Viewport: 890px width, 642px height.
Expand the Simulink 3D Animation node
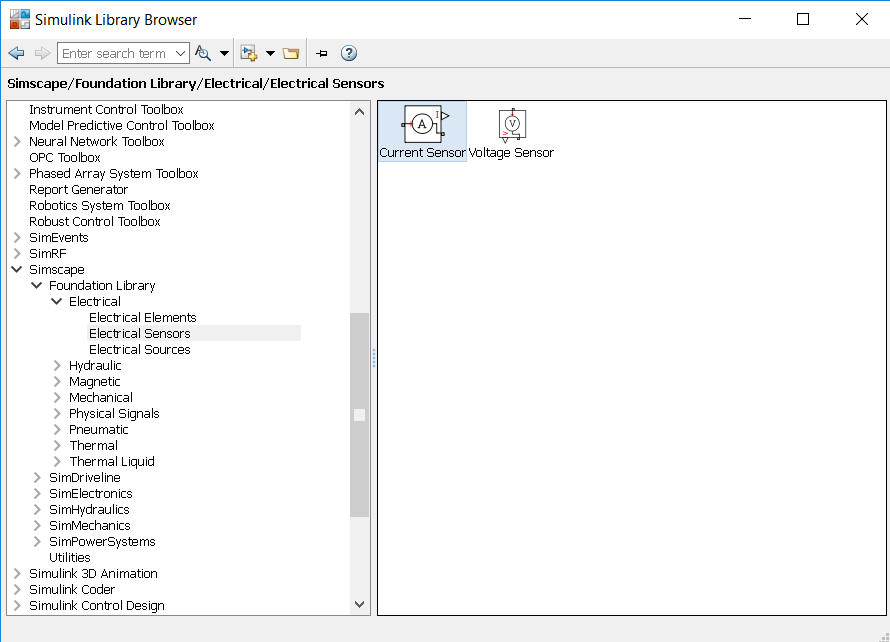point(17,573)
